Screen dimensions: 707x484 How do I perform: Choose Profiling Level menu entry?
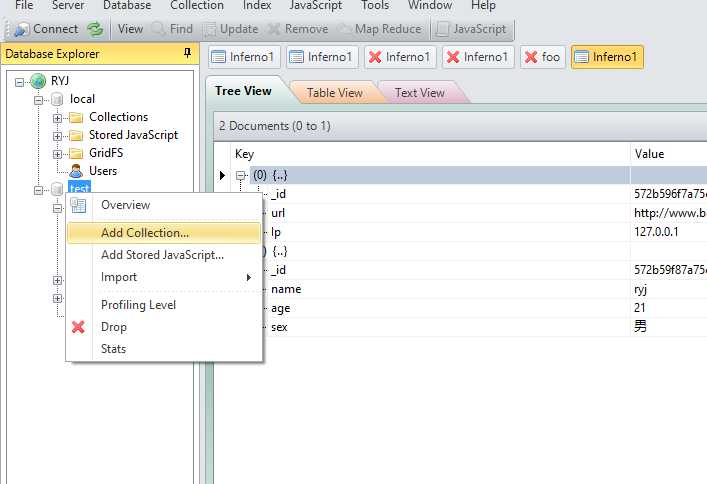tap(164, 305)
